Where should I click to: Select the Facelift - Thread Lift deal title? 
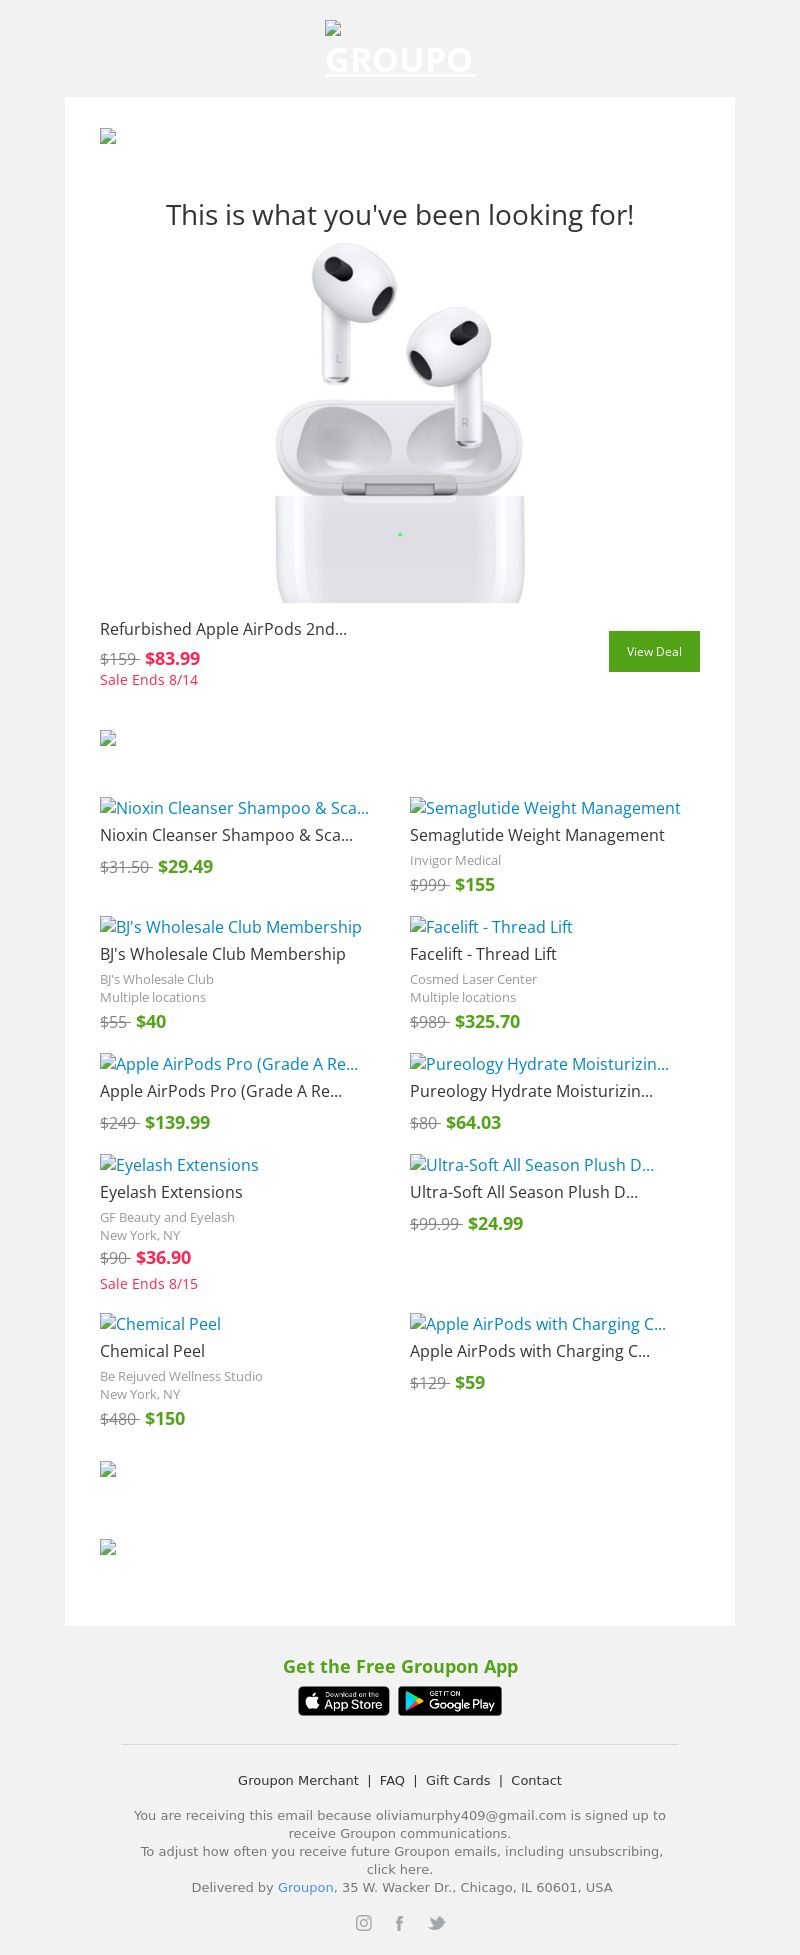coord(483,954)
